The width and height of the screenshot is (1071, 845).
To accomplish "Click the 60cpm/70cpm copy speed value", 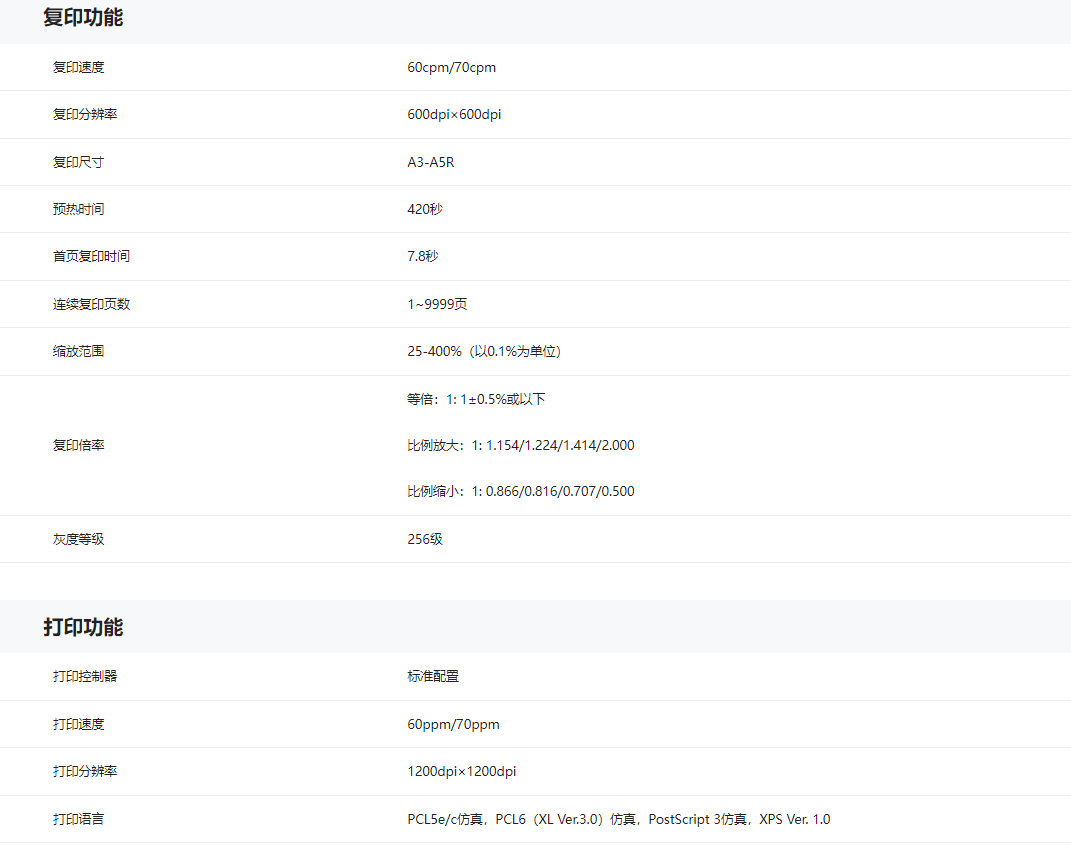I will click(451, 67).
